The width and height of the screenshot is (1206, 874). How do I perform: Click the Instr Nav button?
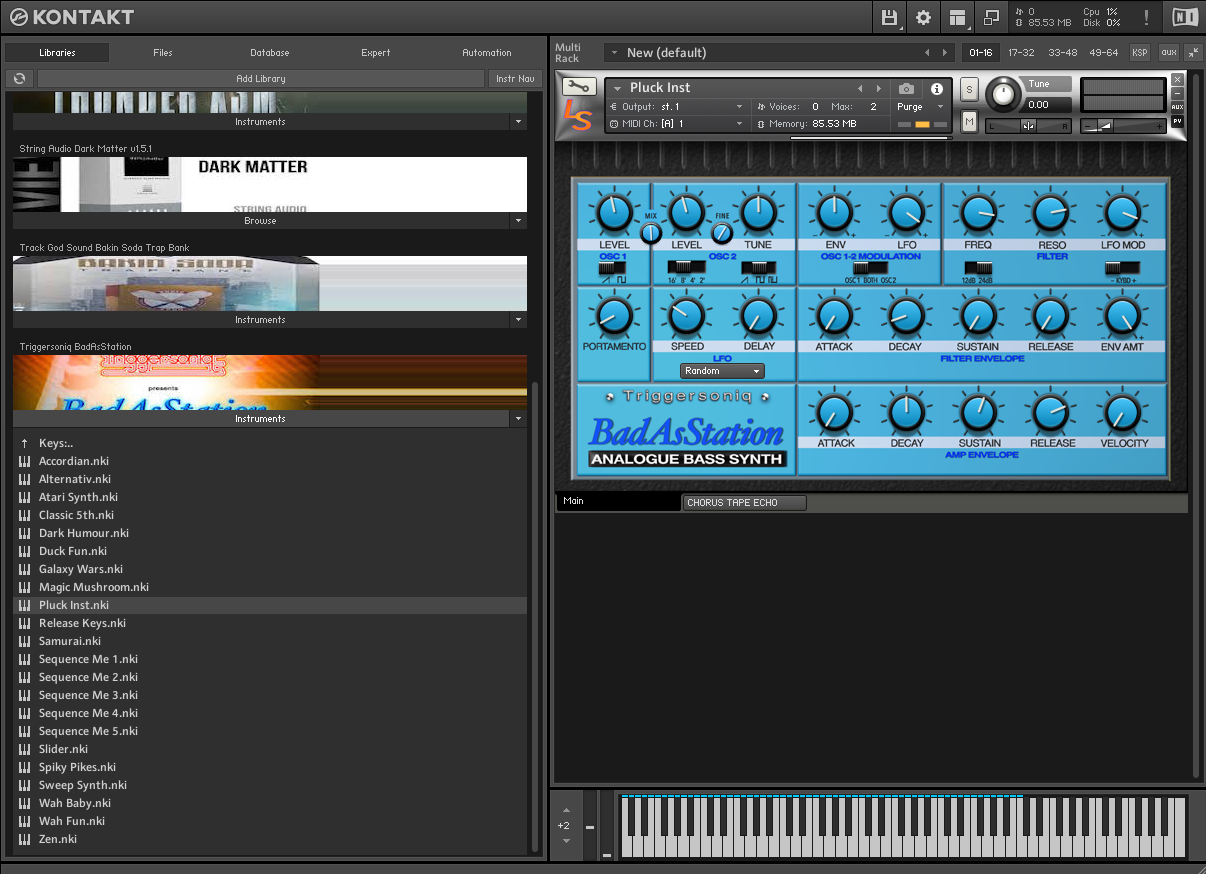point(515,78)
